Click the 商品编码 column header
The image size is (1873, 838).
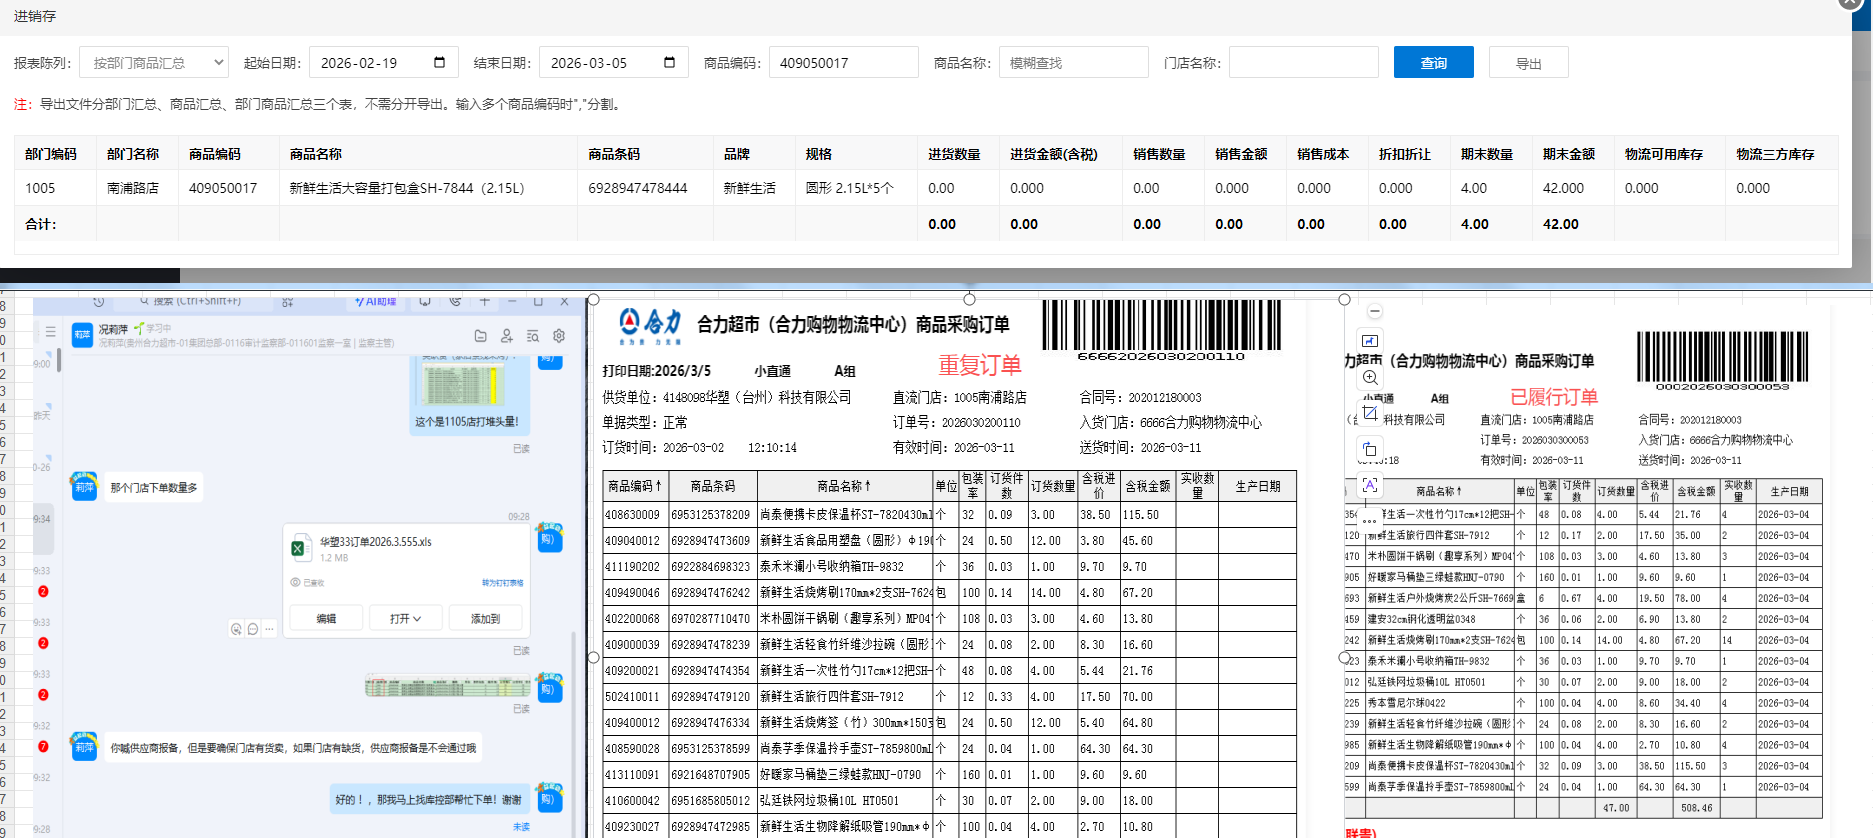pyautogui.click(x=215, y=154)
